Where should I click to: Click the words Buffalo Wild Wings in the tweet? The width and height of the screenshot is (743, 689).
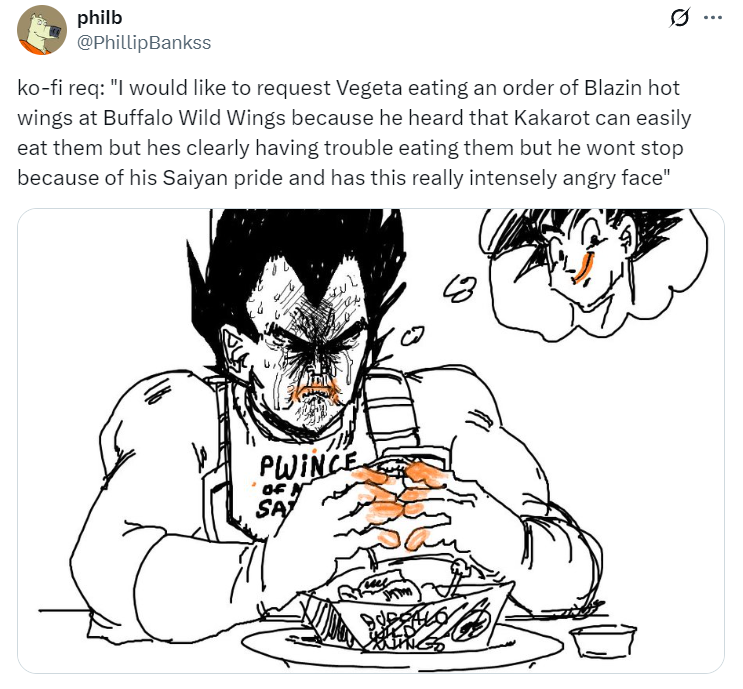click(194, 118)
